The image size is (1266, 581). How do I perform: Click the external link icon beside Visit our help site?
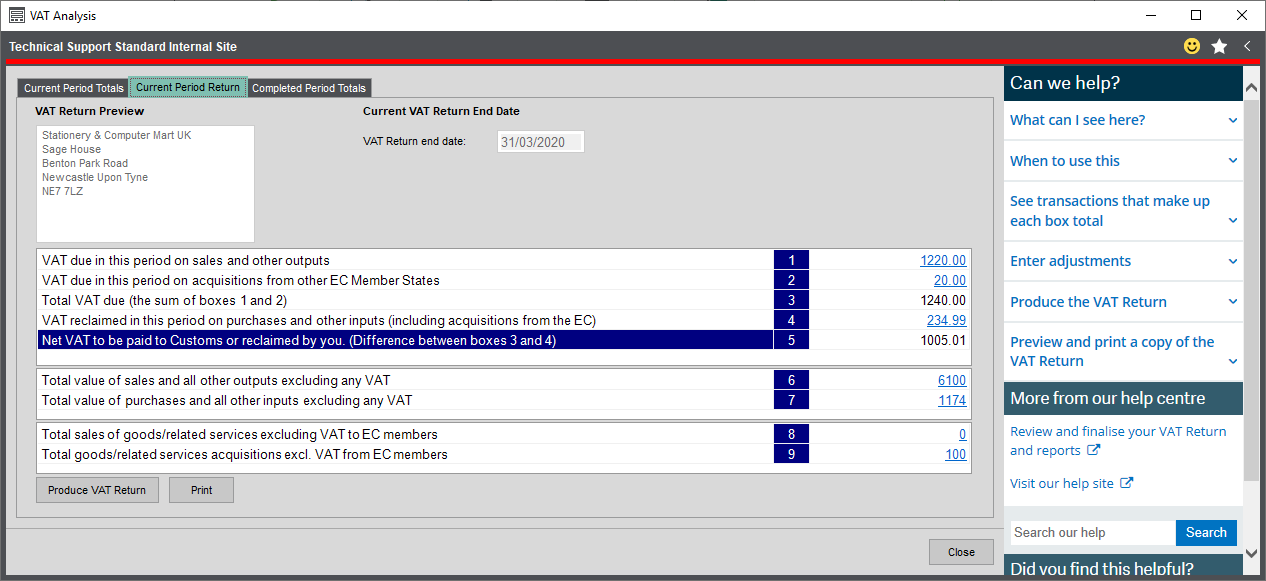[1128, 483]
